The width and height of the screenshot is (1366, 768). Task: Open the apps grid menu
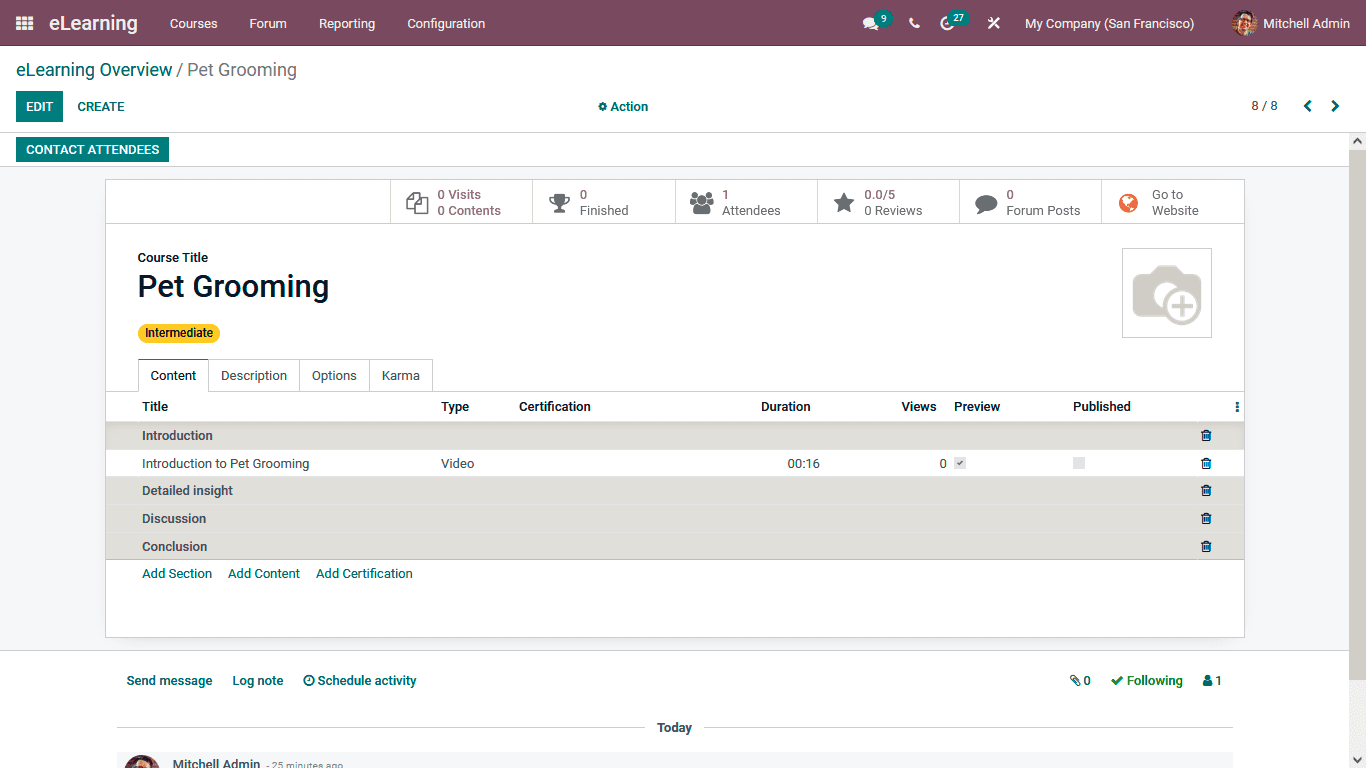coord(22,23)
